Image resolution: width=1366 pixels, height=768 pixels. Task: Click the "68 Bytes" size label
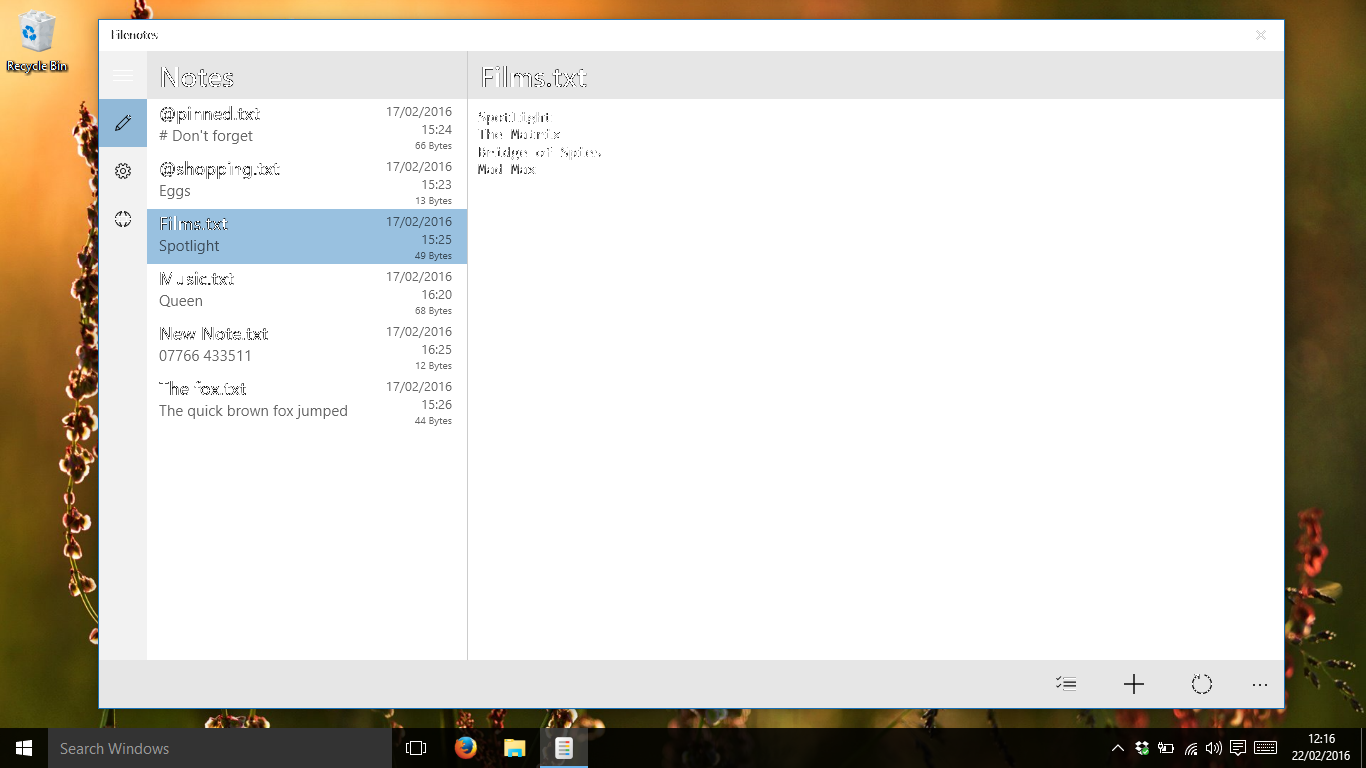pyautogui.click(x=433, y=311)
